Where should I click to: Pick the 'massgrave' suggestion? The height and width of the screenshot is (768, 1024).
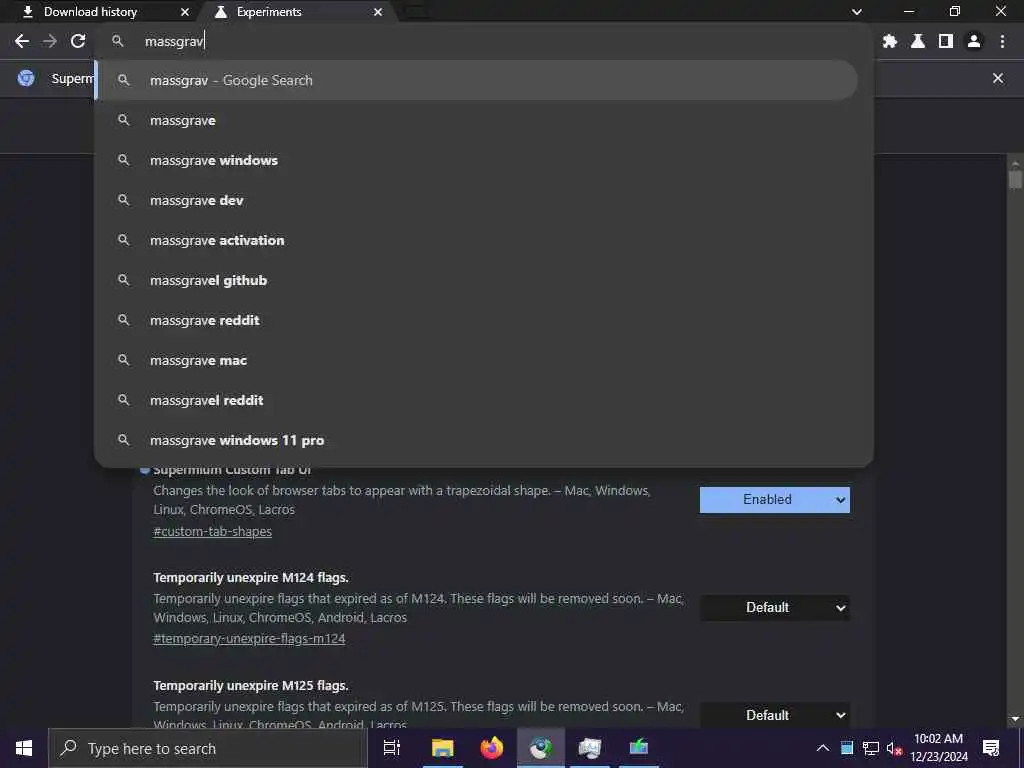[x=477, y=120]
